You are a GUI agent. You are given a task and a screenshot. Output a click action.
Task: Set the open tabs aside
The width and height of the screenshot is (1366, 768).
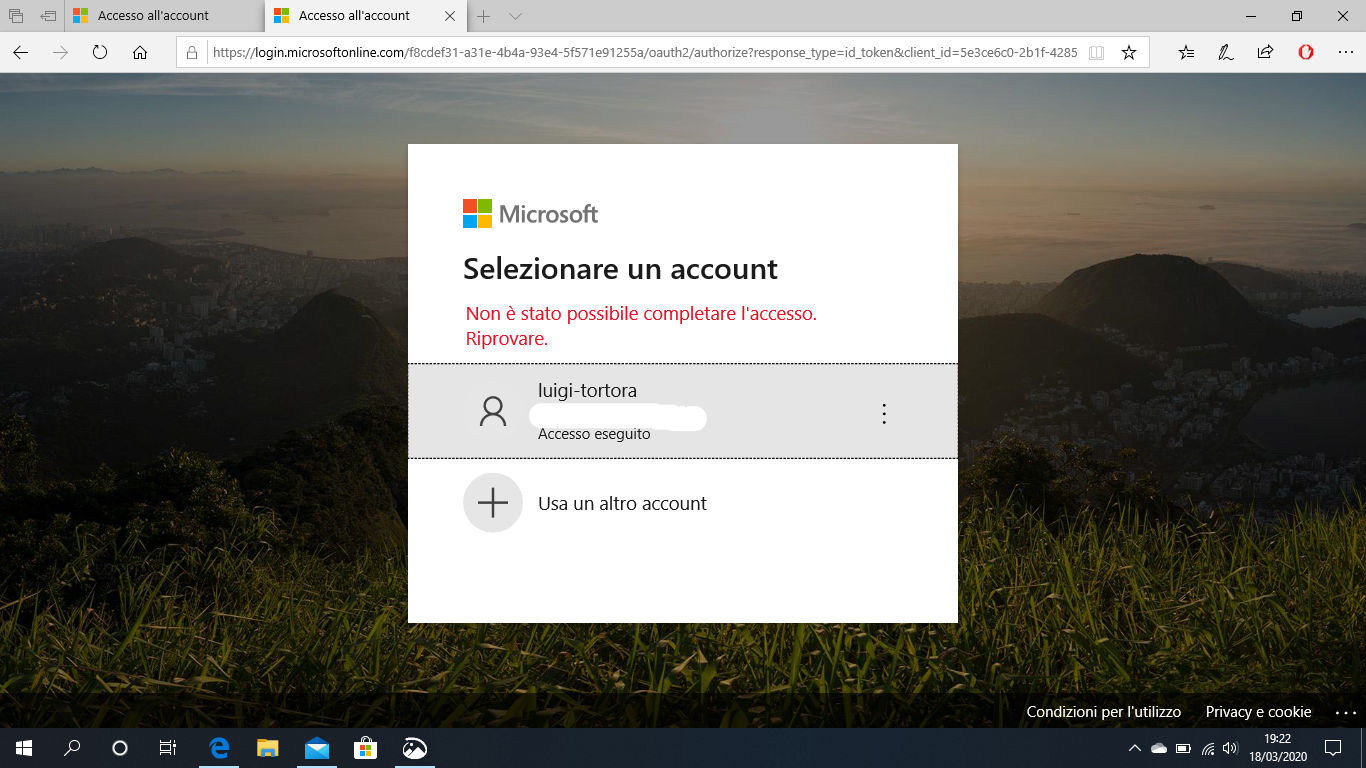[48, 16]
